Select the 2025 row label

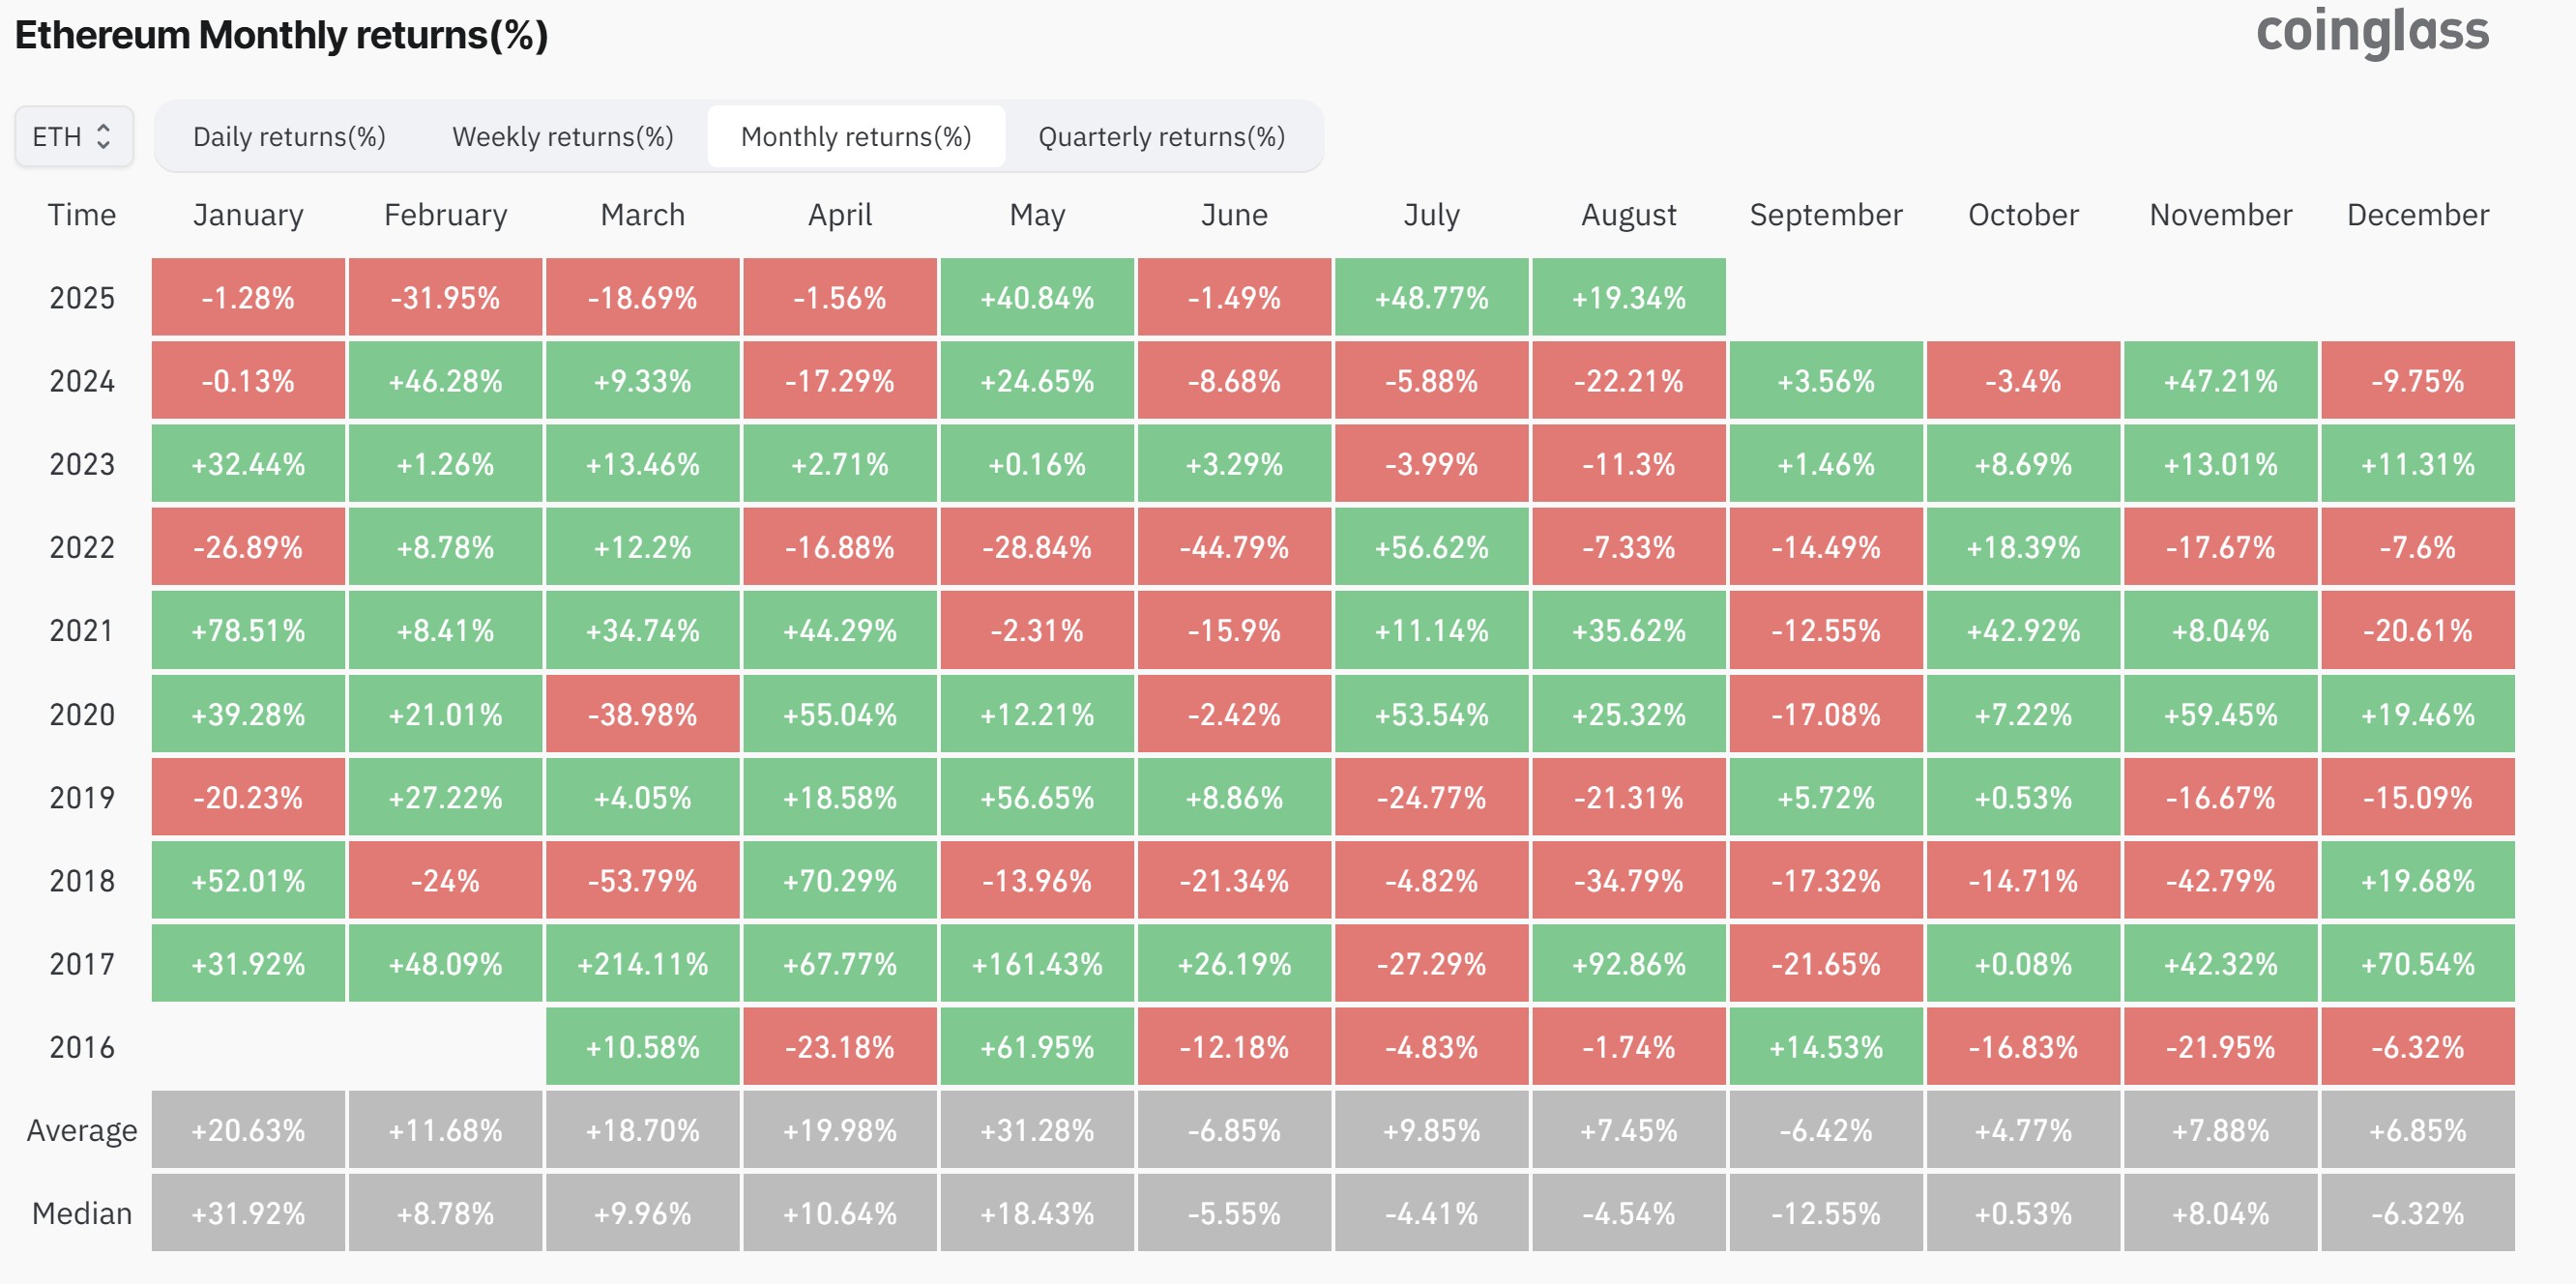click(x=82, y=297)
